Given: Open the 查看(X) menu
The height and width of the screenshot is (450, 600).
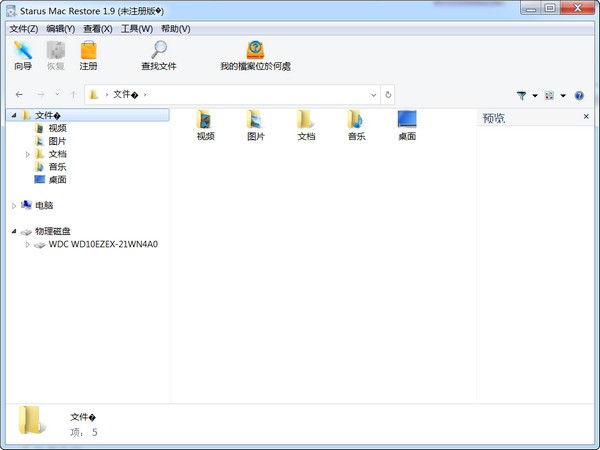Looking at the screenshot, I should pyautogui.click(x=98, y=29).
